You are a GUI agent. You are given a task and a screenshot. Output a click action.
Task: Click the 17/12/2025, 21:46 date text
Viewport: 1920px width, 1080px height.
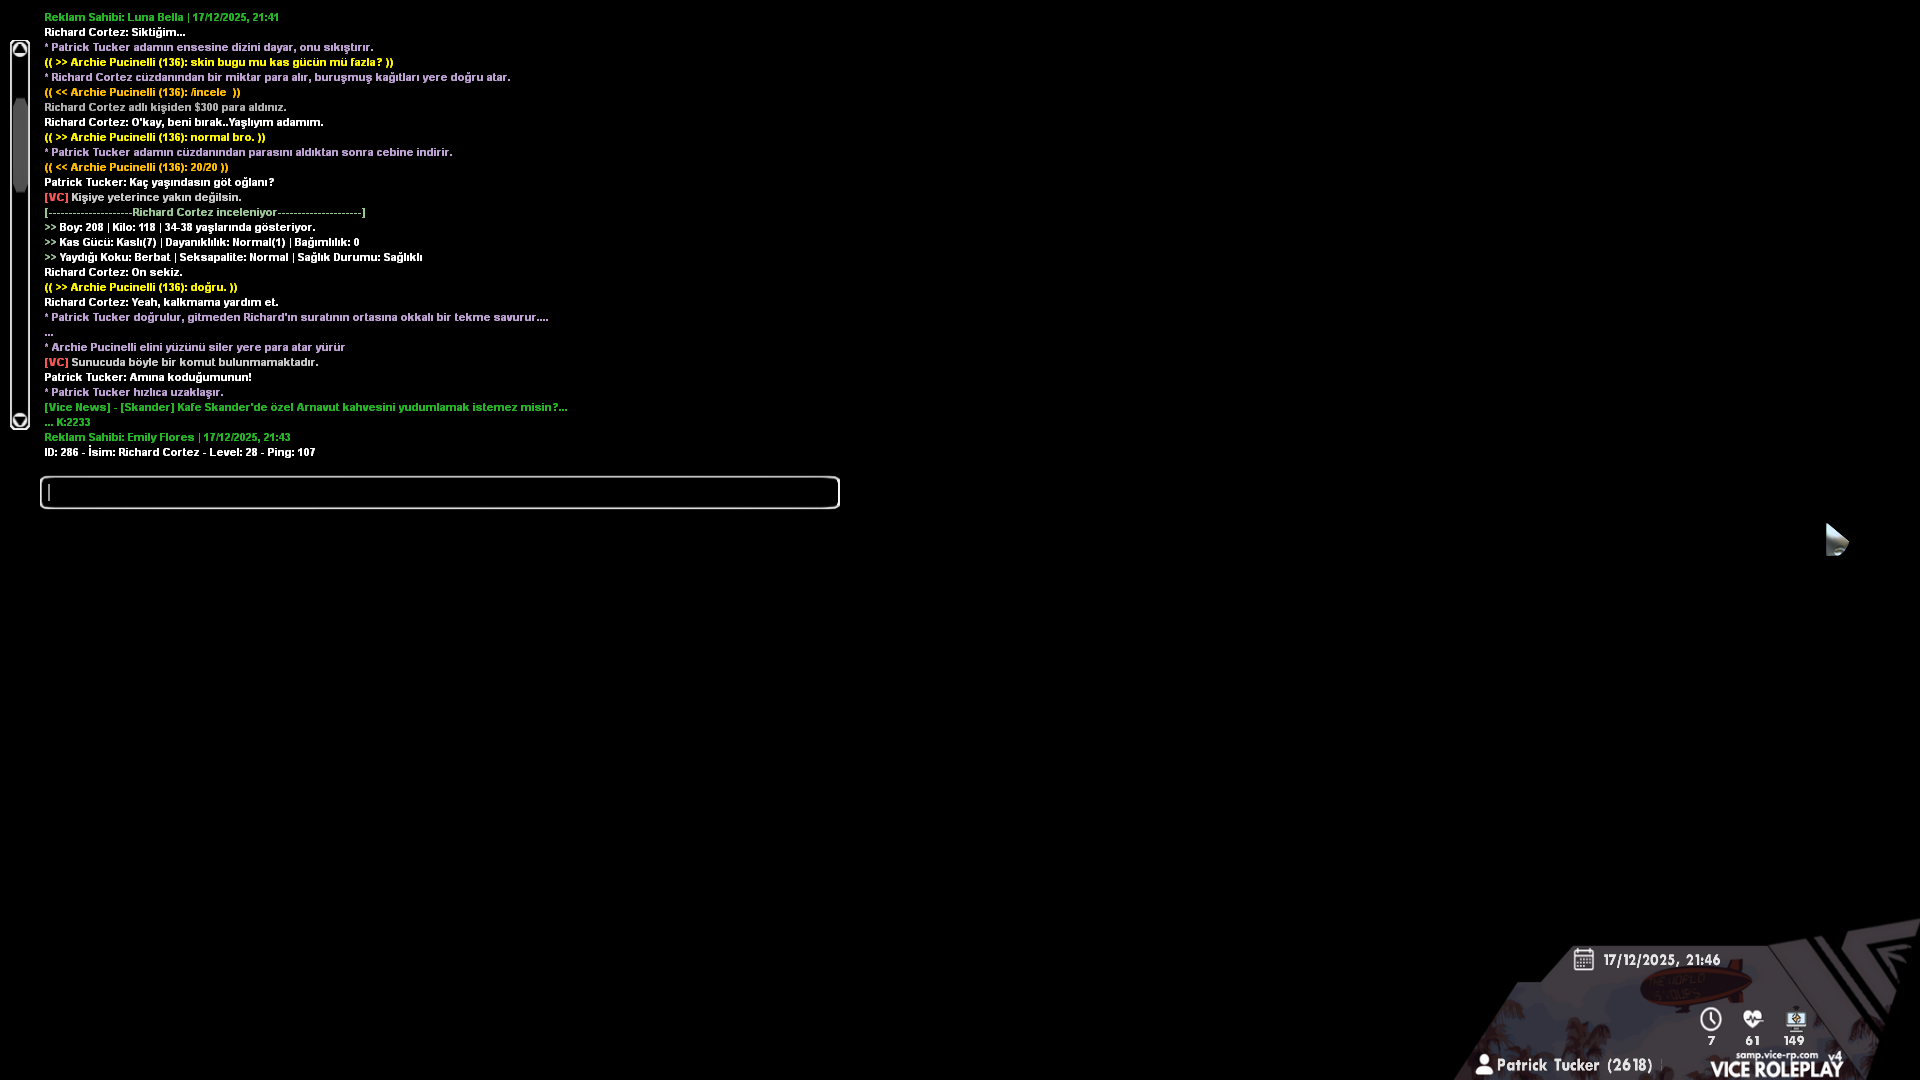click(x=1661, y=960)
